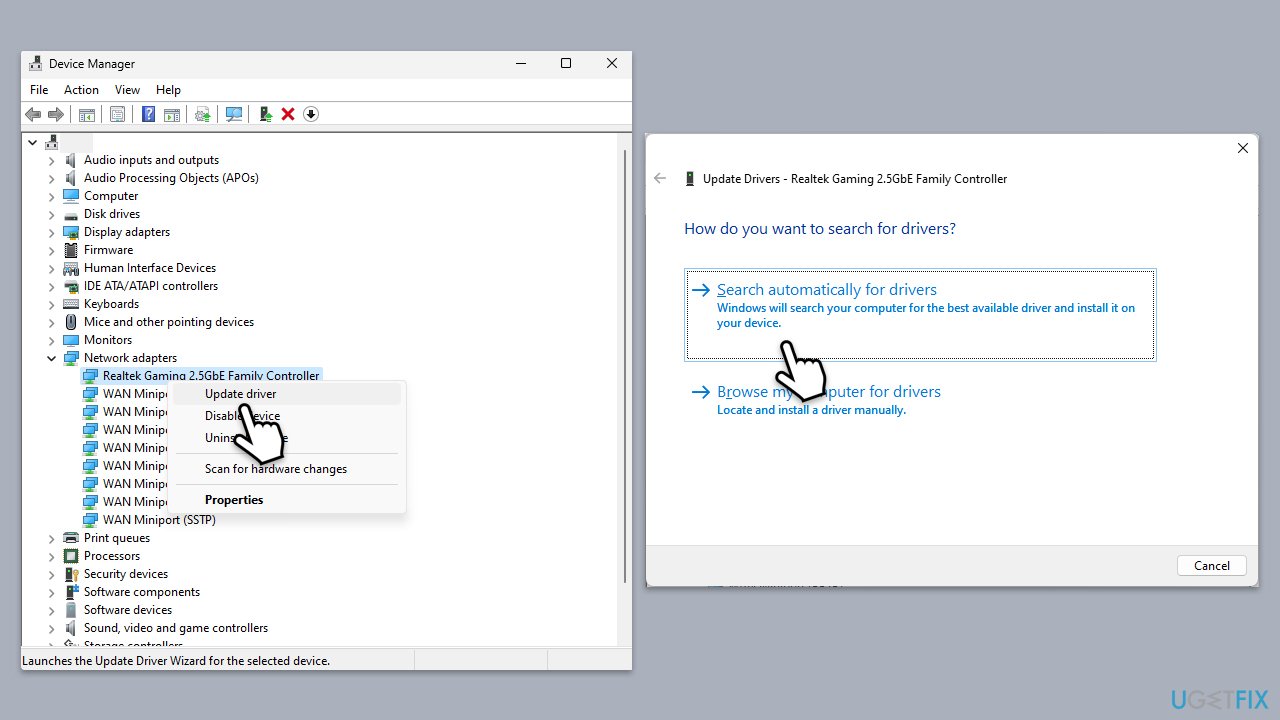
Task: Click the Keyboards category icon
Action: pos(71,304)
